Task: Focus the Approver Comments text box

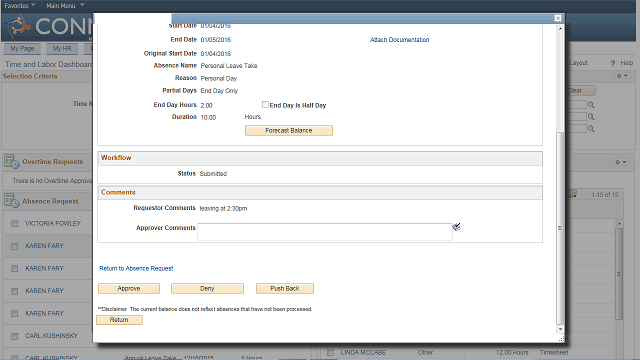Action: [x=325, y=231]
